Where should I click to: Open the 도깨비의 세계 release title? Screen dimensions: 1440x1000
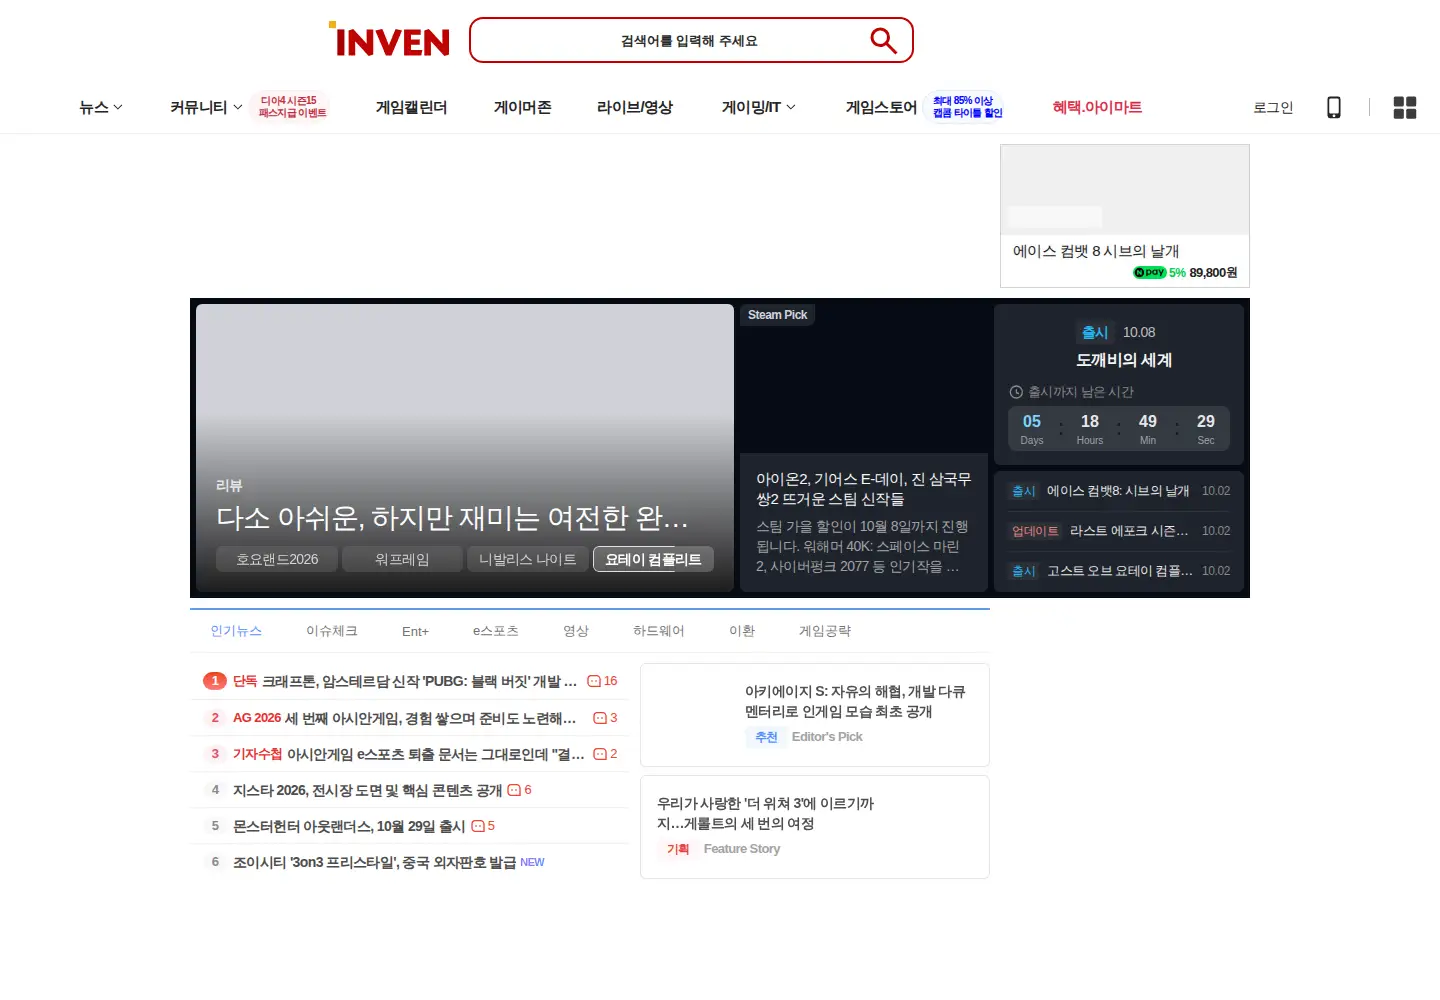pyautogui.click(x=1124, y=360)
